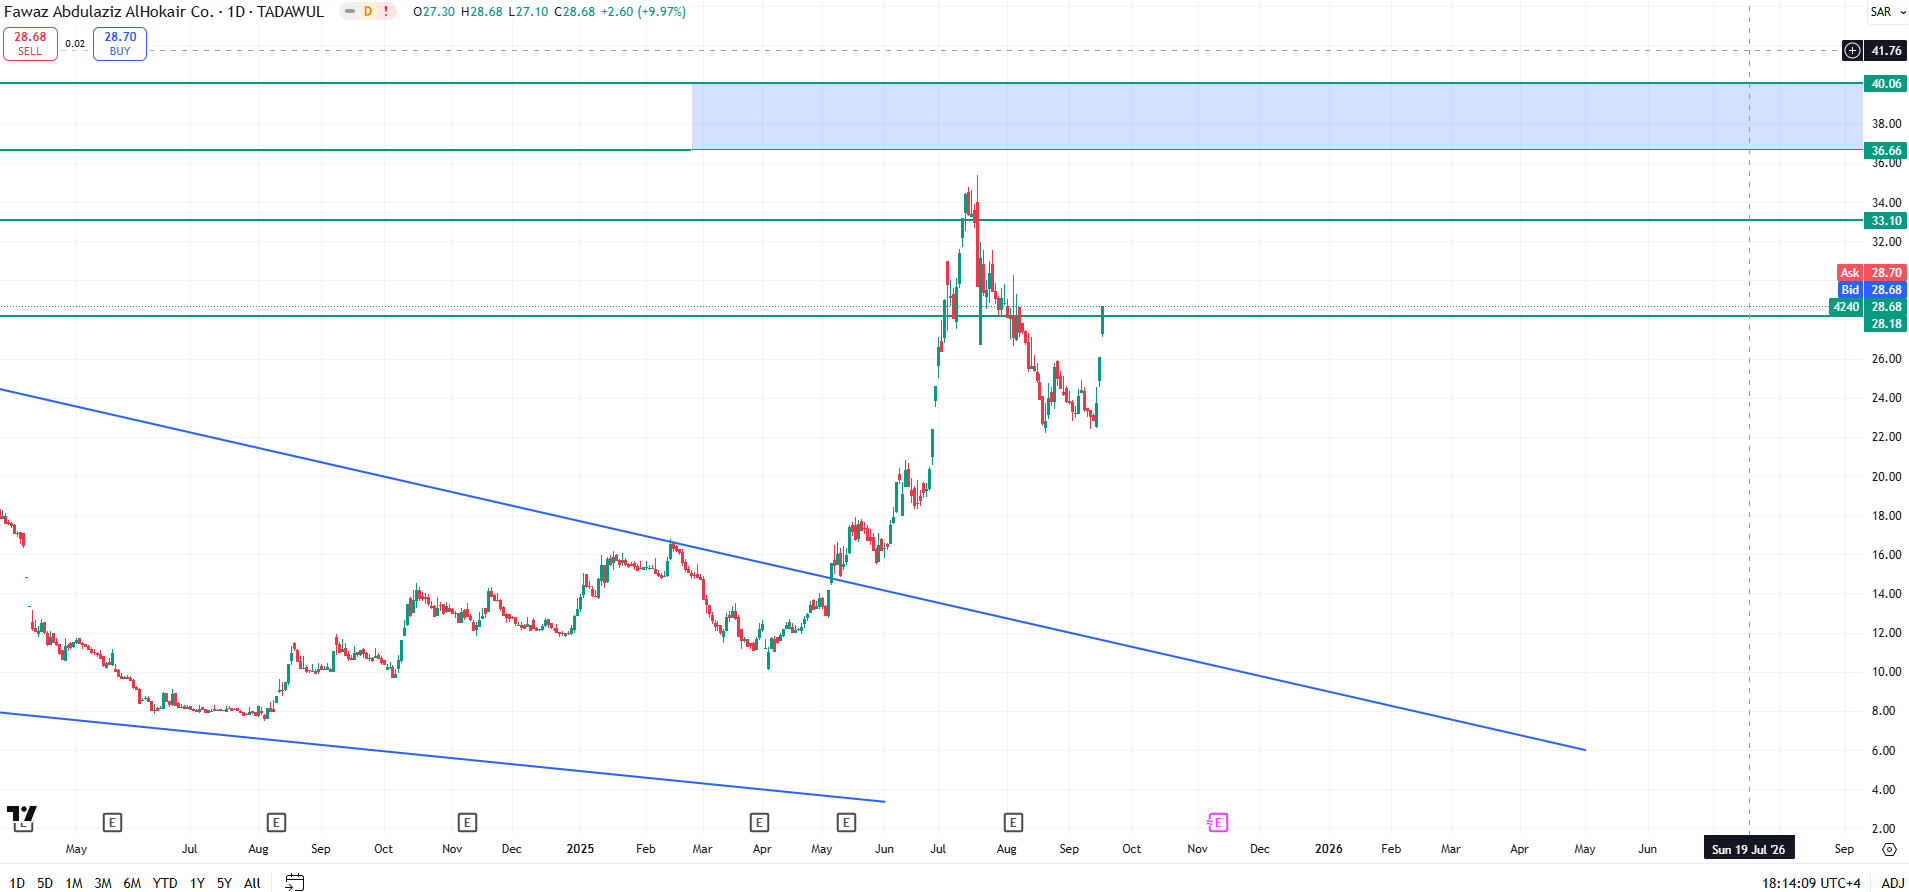Click the earnings marker near April 2025
Viewport: 1909px width, 892px height.
point(759,823)
